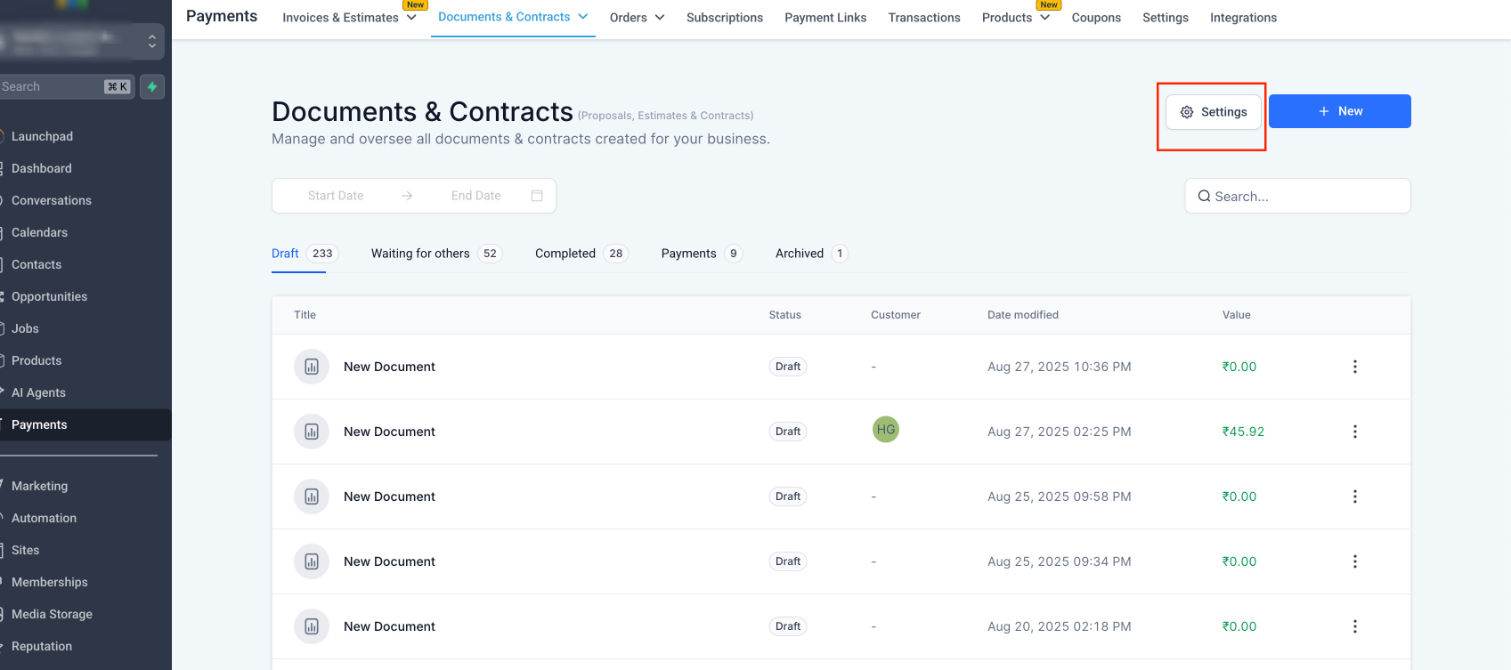Viewport: 1511px width, 670px height.
Task: Open AI Agents in the sidebar
Action: coord(38,393)
